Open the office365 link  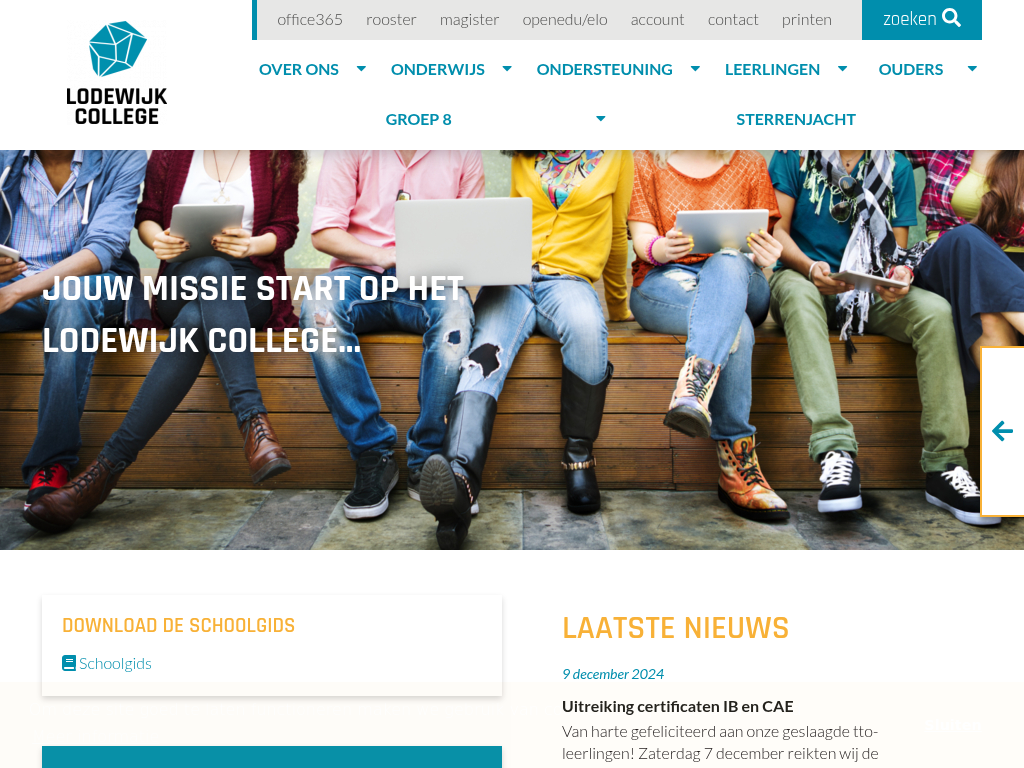(x=310, y=20)
